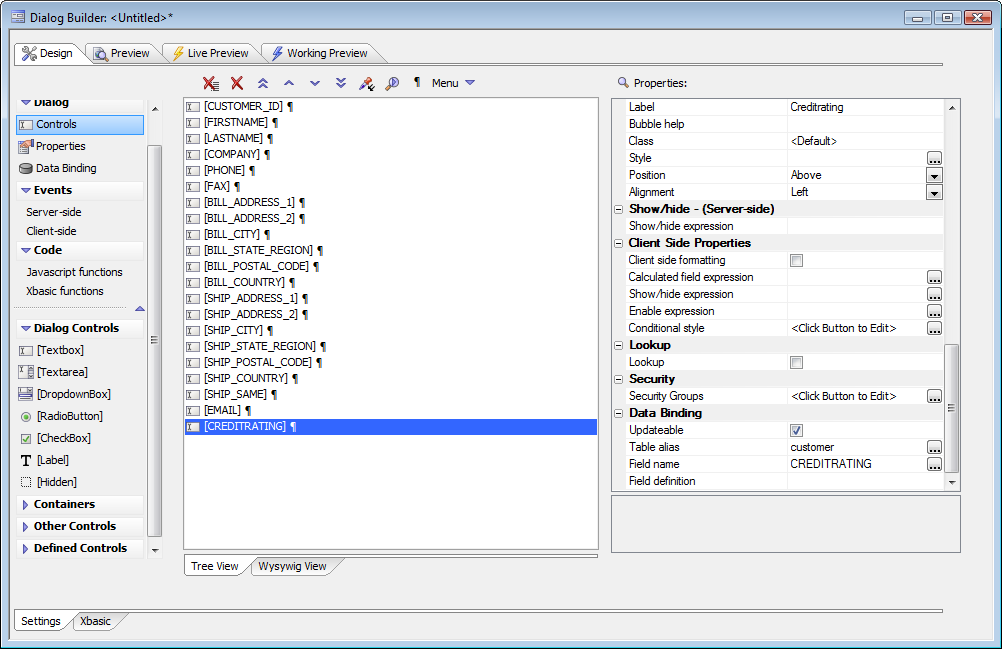Expand the Containers section
Screen dimensions: 1002x649
pyautogui.click(x=25, y=505)
